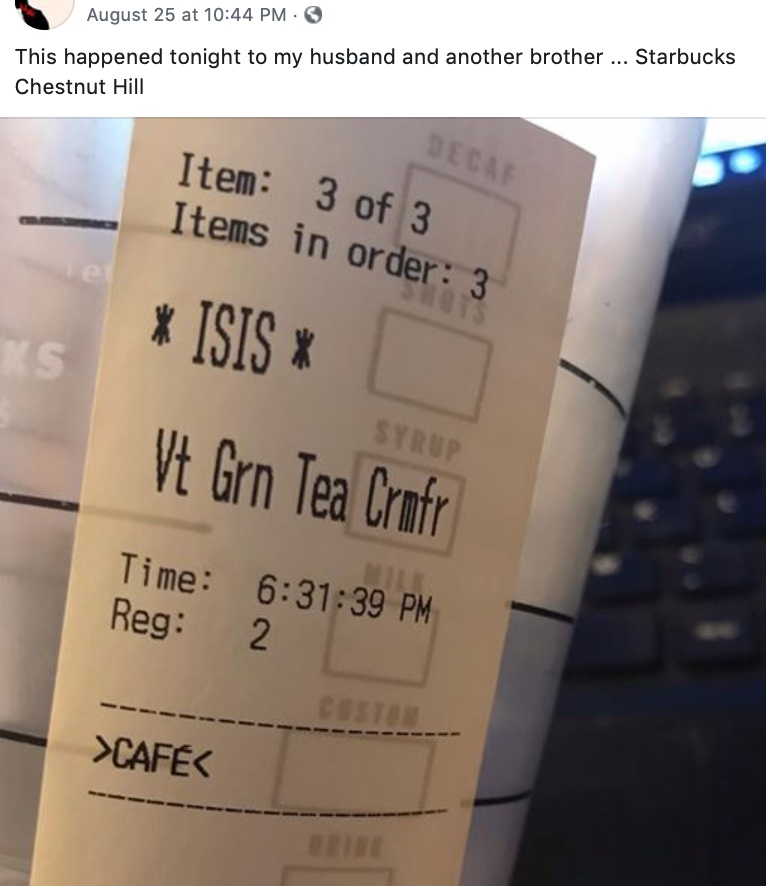Click the Shots box on the cup
The width and height of the screenshot is (766, 886).
coord(429,365)
